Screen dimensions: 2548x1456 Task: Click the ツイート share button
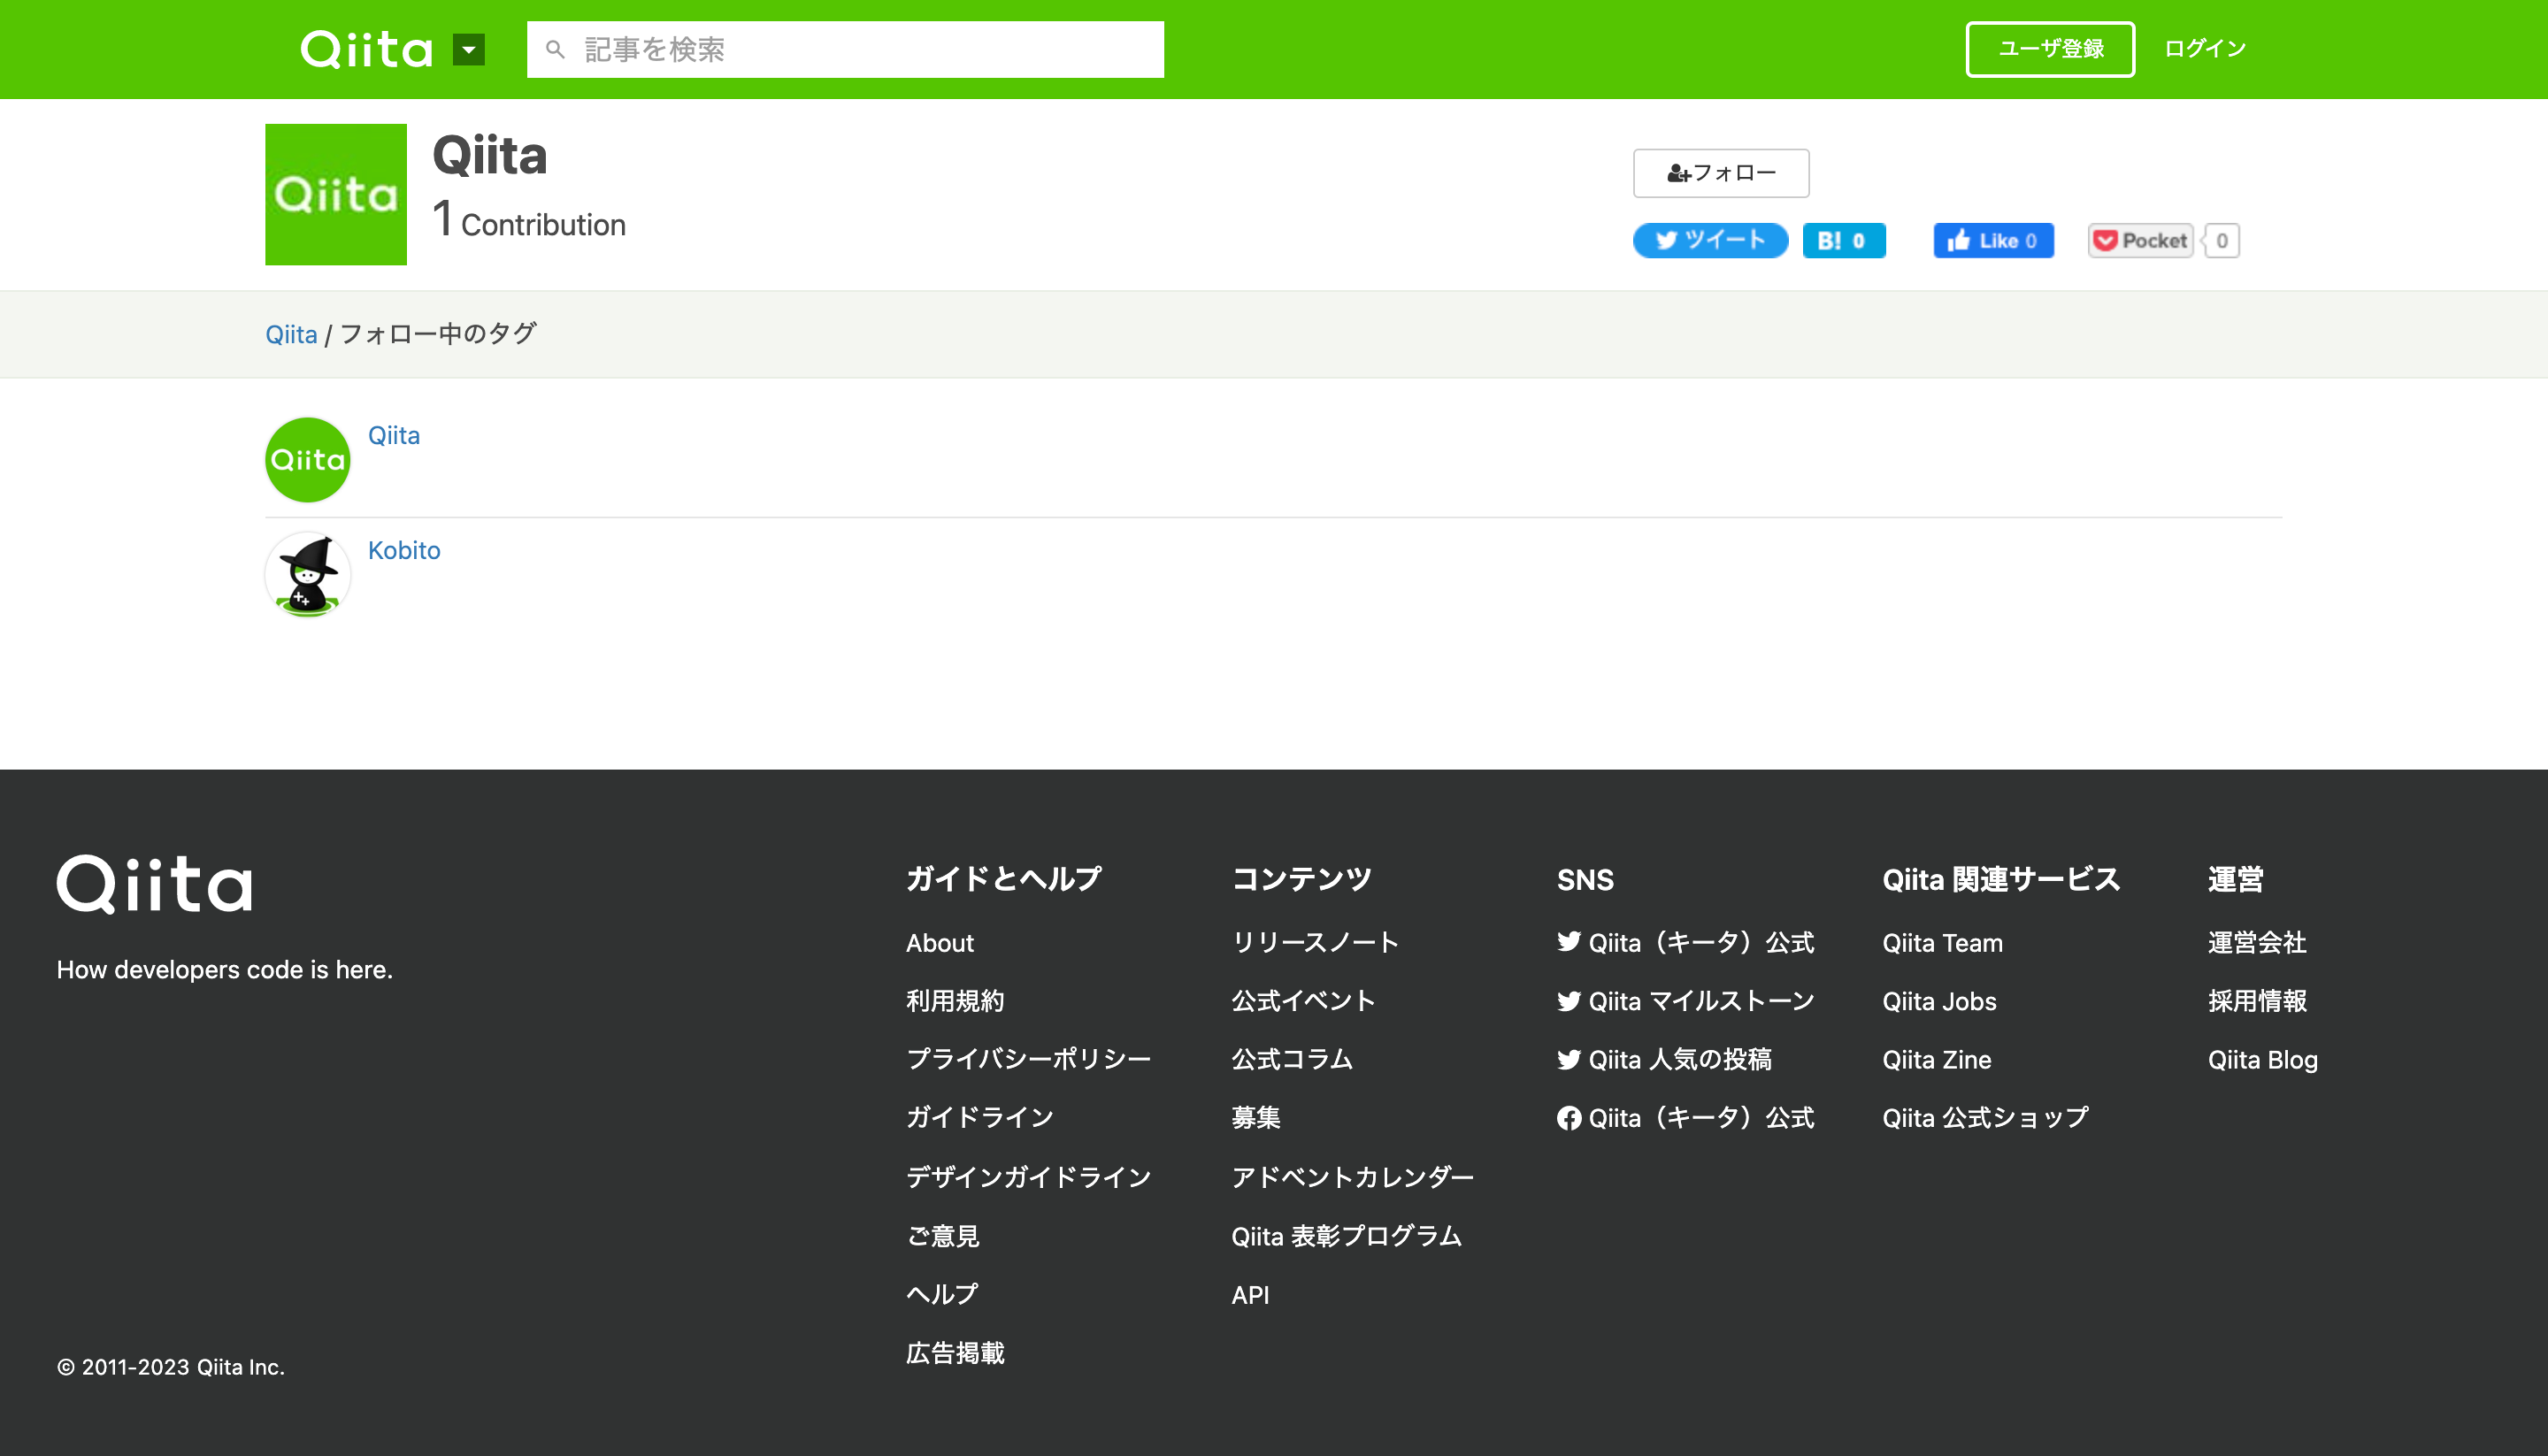pos(1710,240)
